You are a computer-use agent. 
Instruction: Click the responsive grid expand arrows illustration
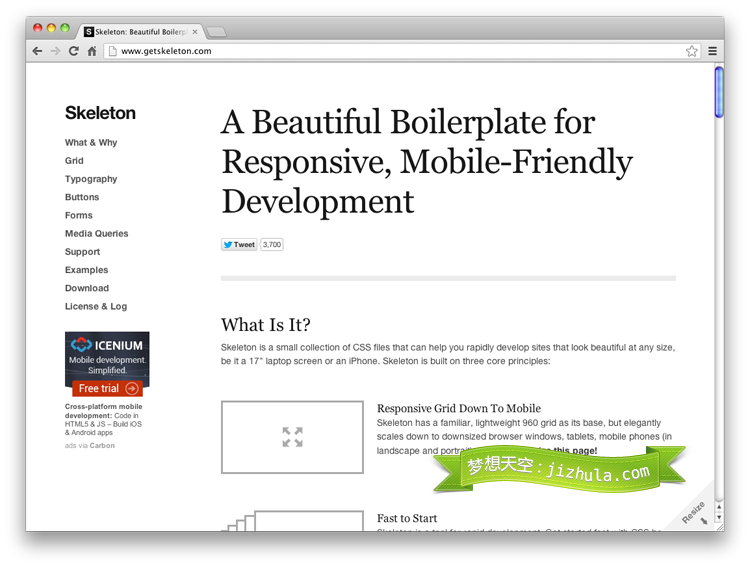(292, 437)
